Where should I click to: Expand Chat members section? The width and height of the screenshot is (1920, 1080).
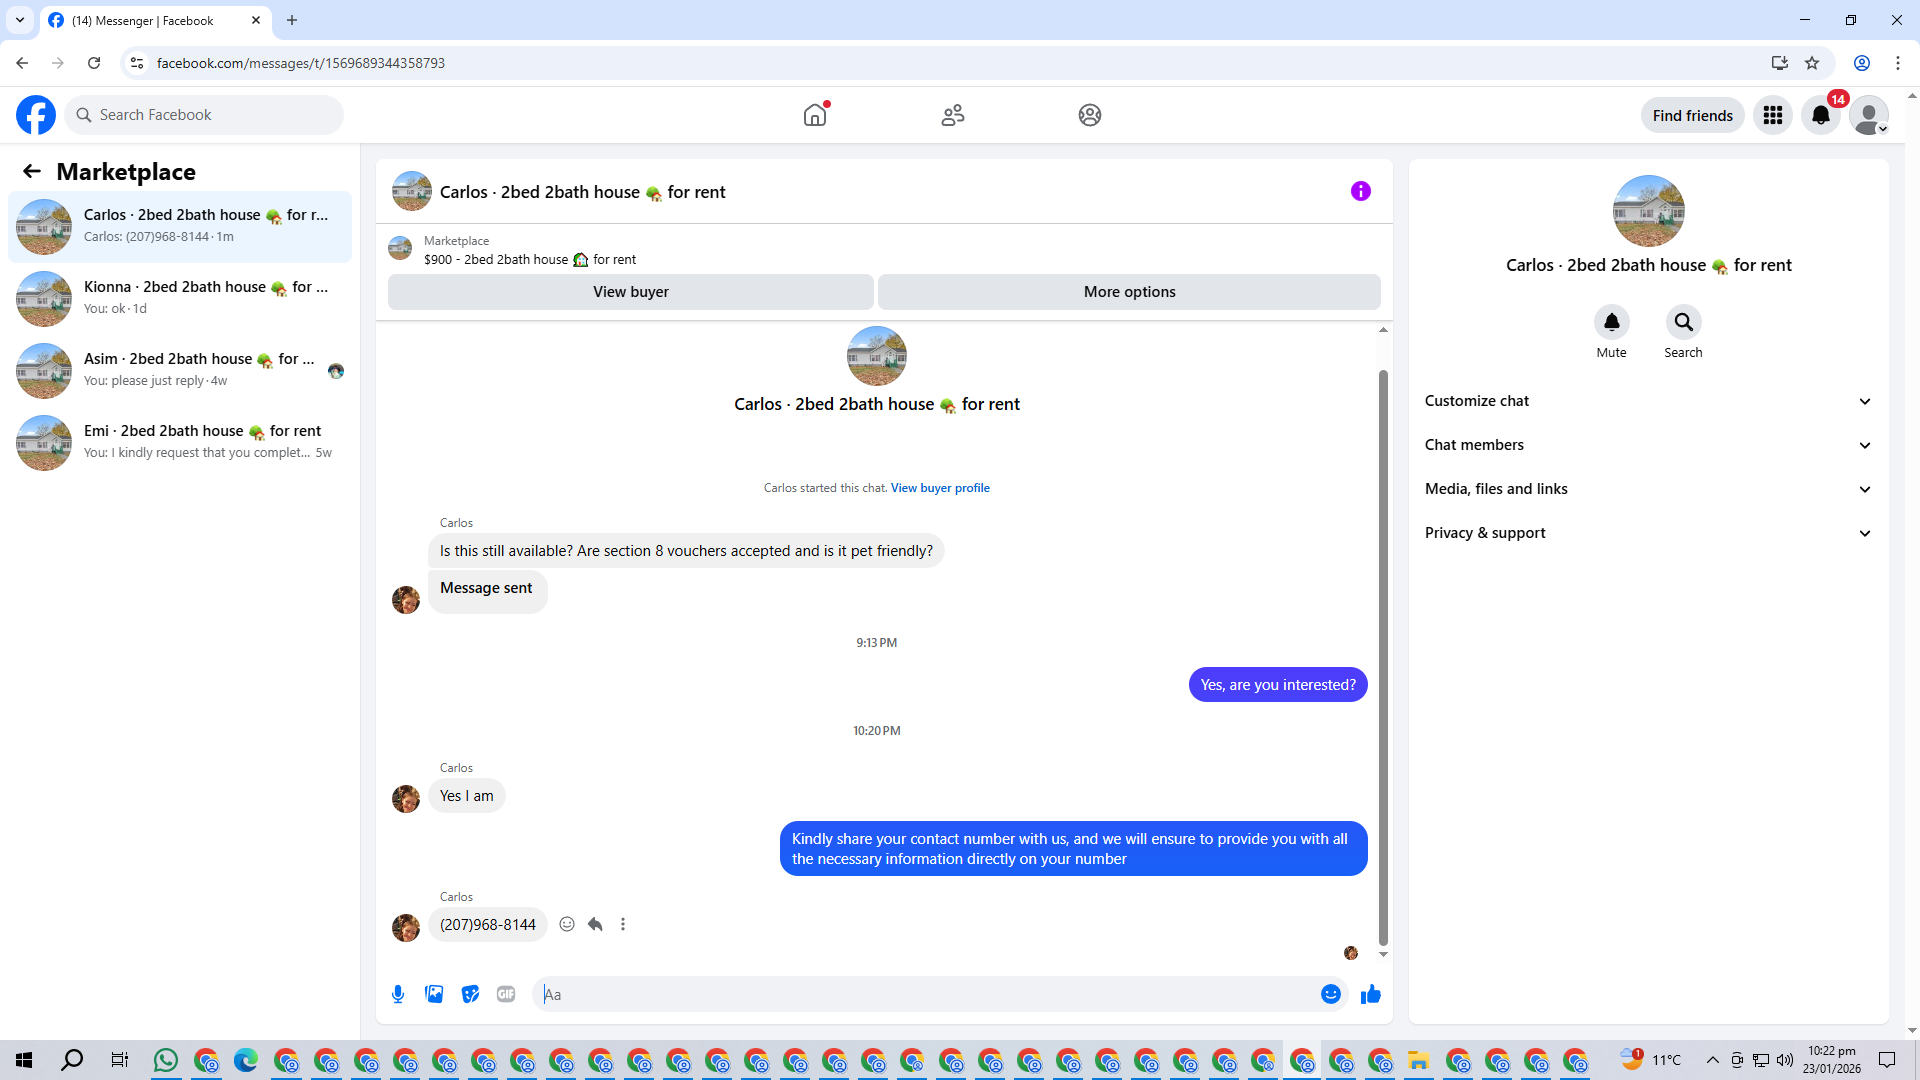click(1648, 445)
